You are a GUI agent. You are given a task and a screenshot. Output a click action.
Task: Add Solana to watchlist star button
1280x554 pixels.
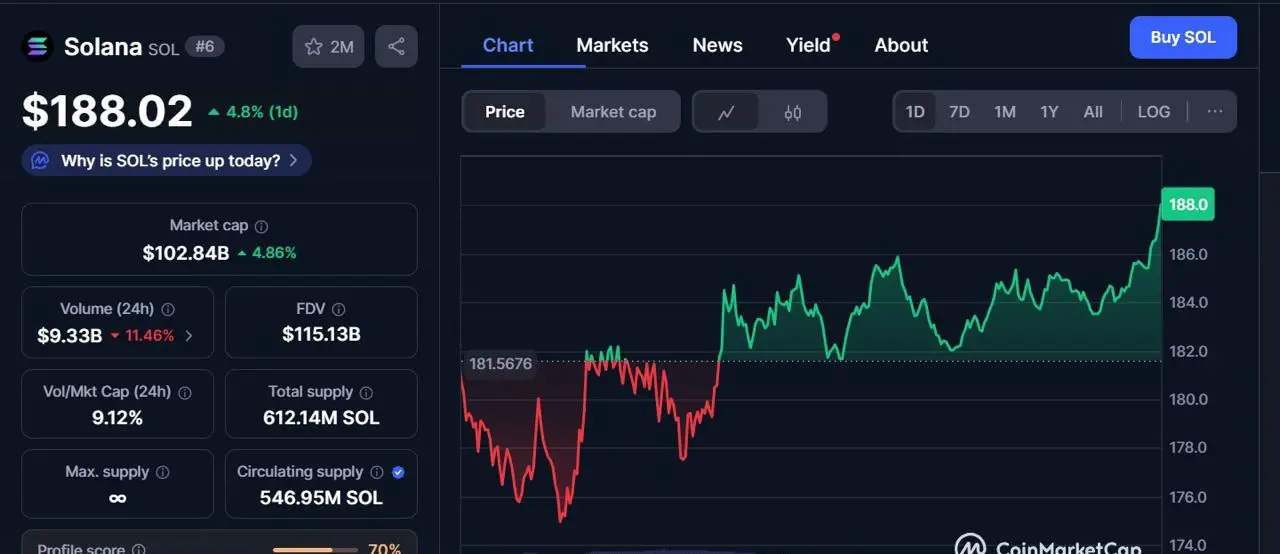click(x=328, y=46)
